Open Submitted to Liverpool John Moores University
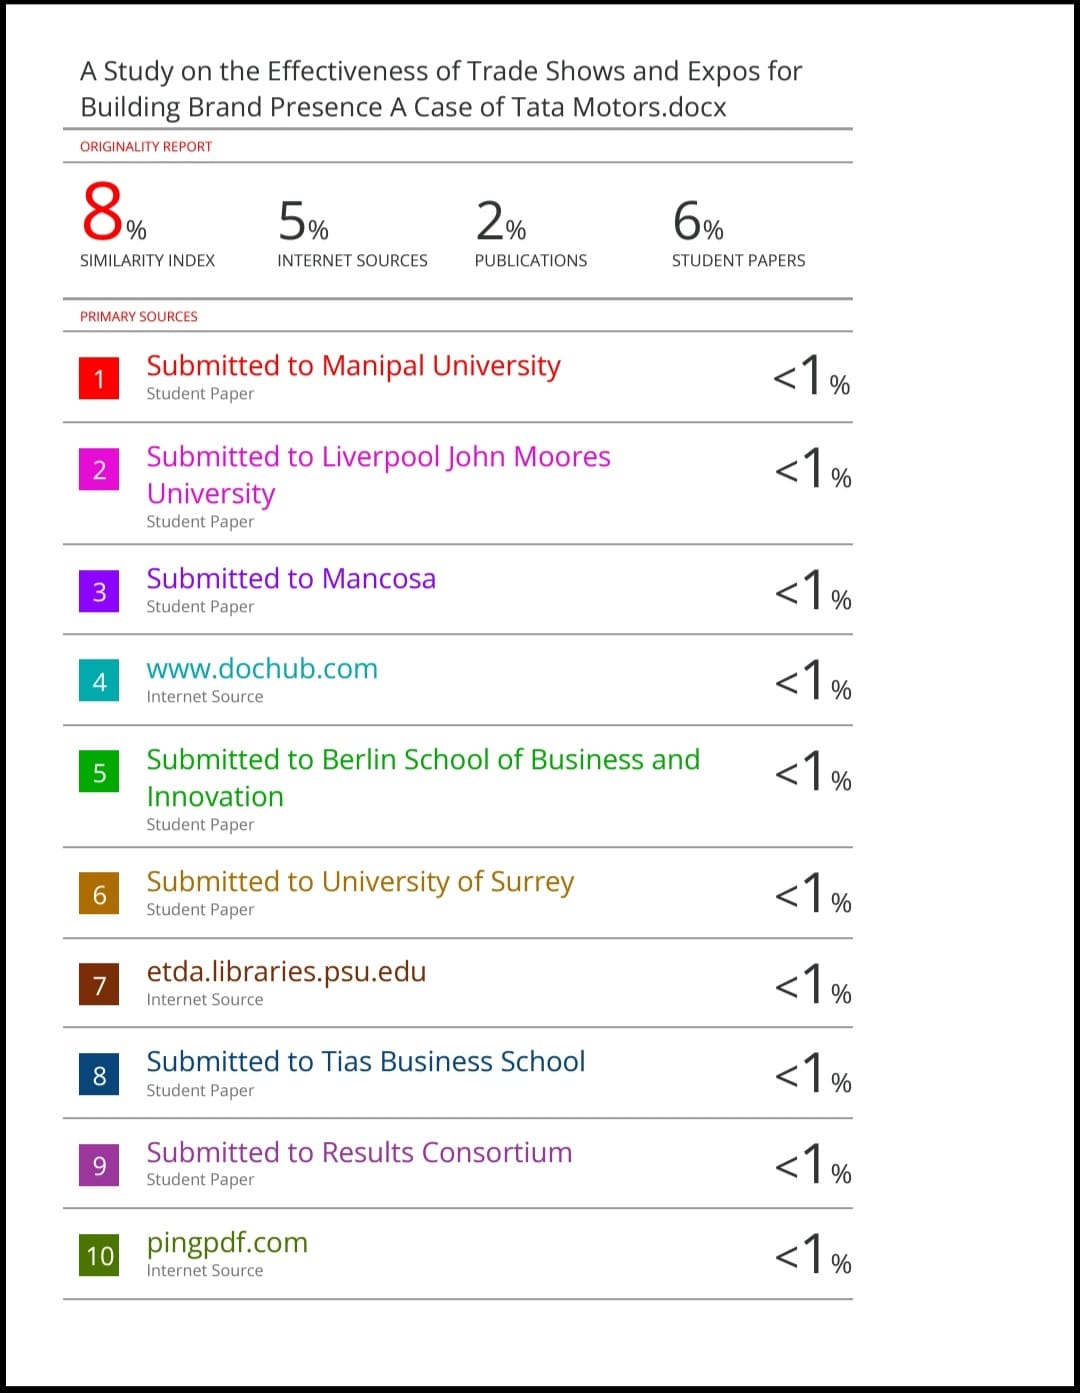Image resolution: width=1080 pixels, height=1393 pixels. click(378, 475)
